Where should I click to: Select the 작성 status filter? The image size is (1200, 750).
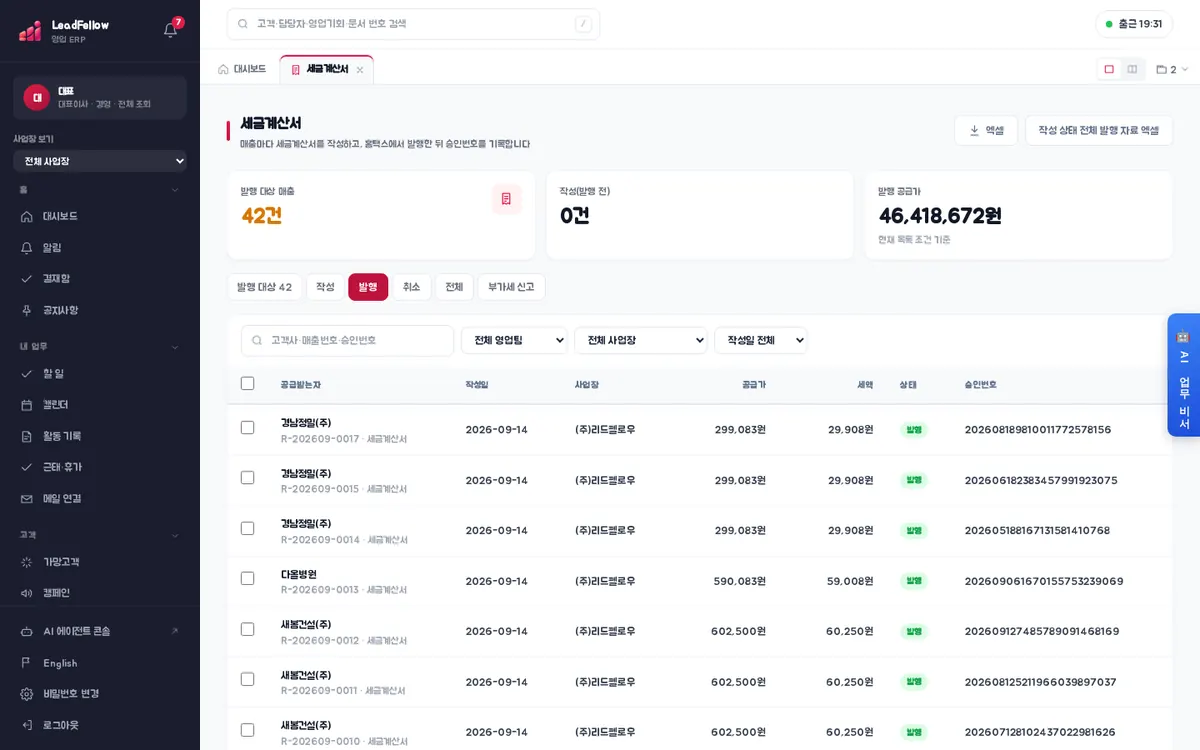pos(325,287)
